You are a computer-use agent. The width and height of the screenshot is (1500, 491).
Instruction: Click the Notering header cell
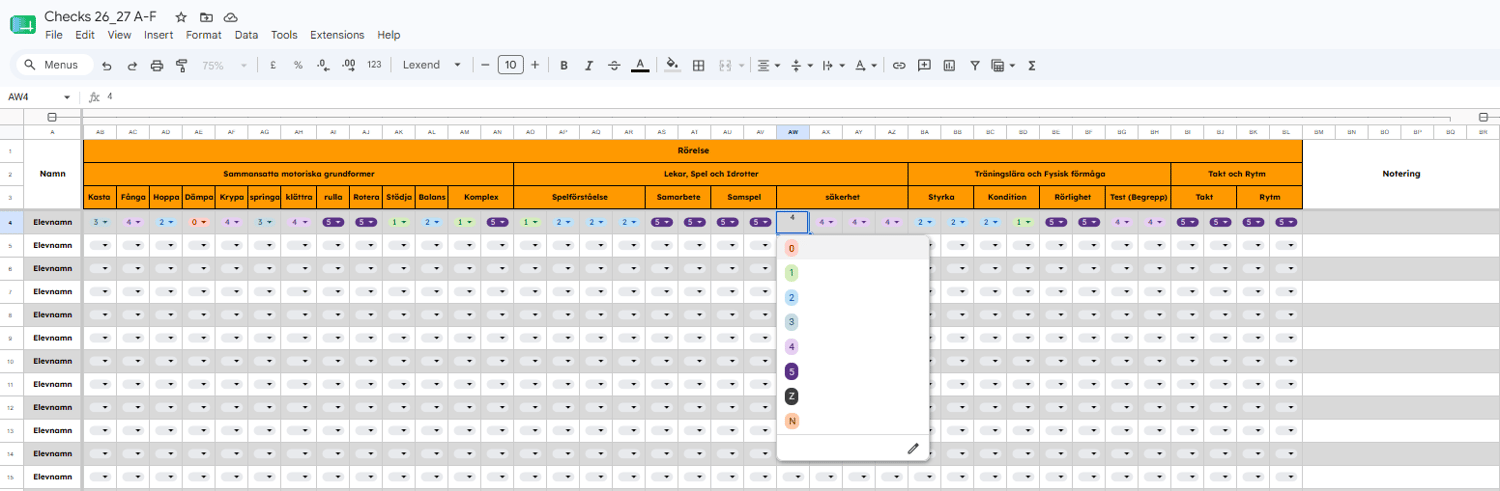1401,174
